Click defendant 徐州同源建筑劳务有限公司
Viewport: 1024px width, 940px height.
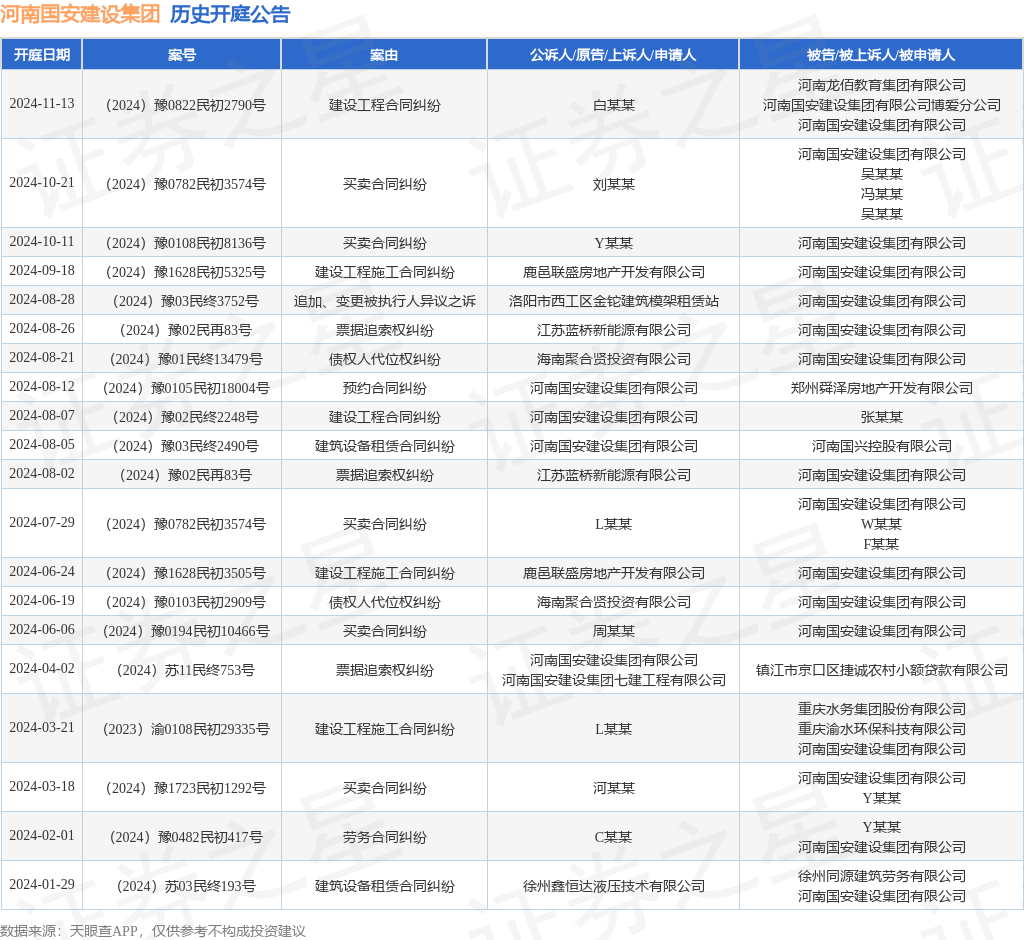[x=881, y=876]
